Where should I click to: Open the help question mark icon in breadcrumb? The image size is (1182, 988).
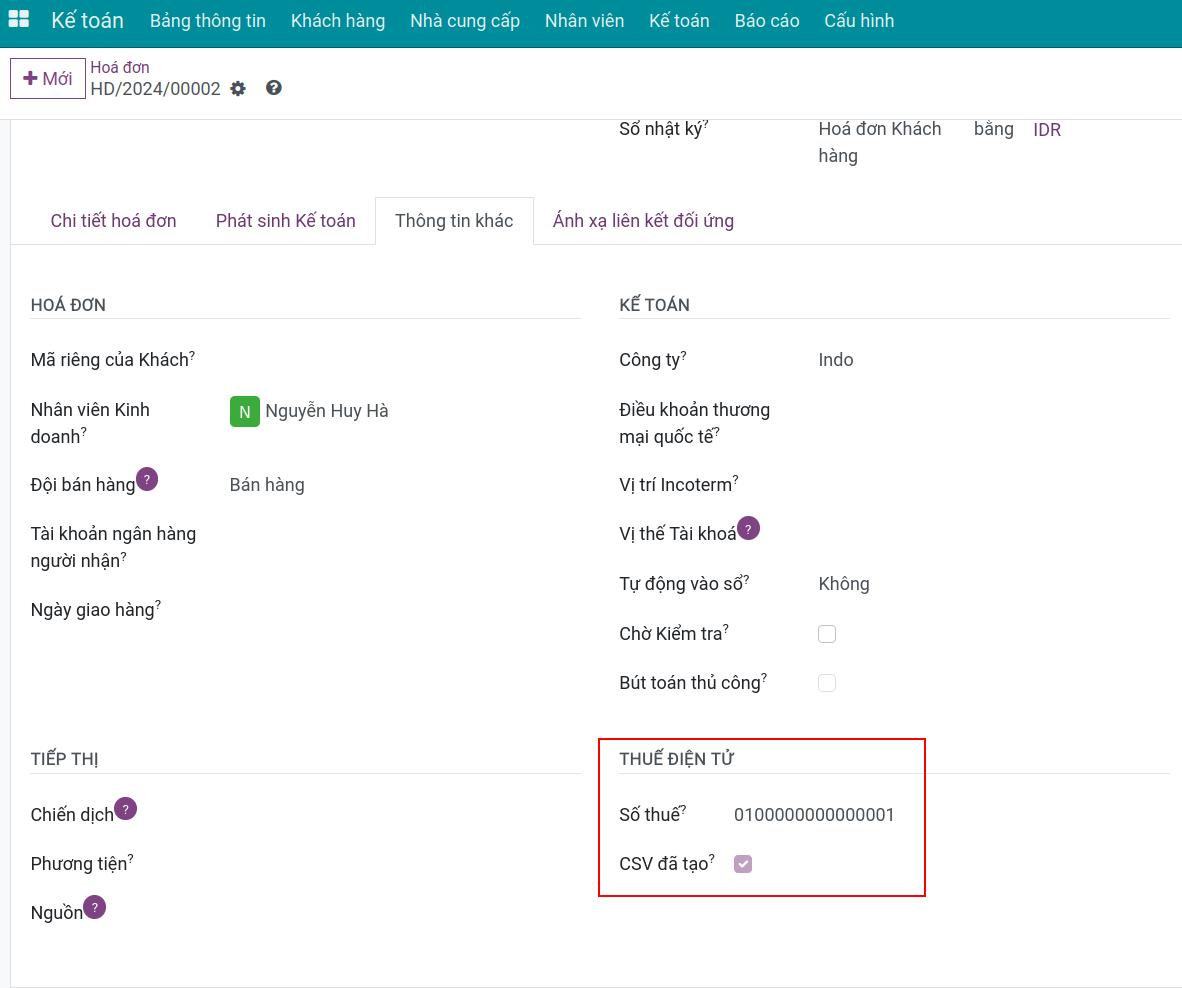274,88
